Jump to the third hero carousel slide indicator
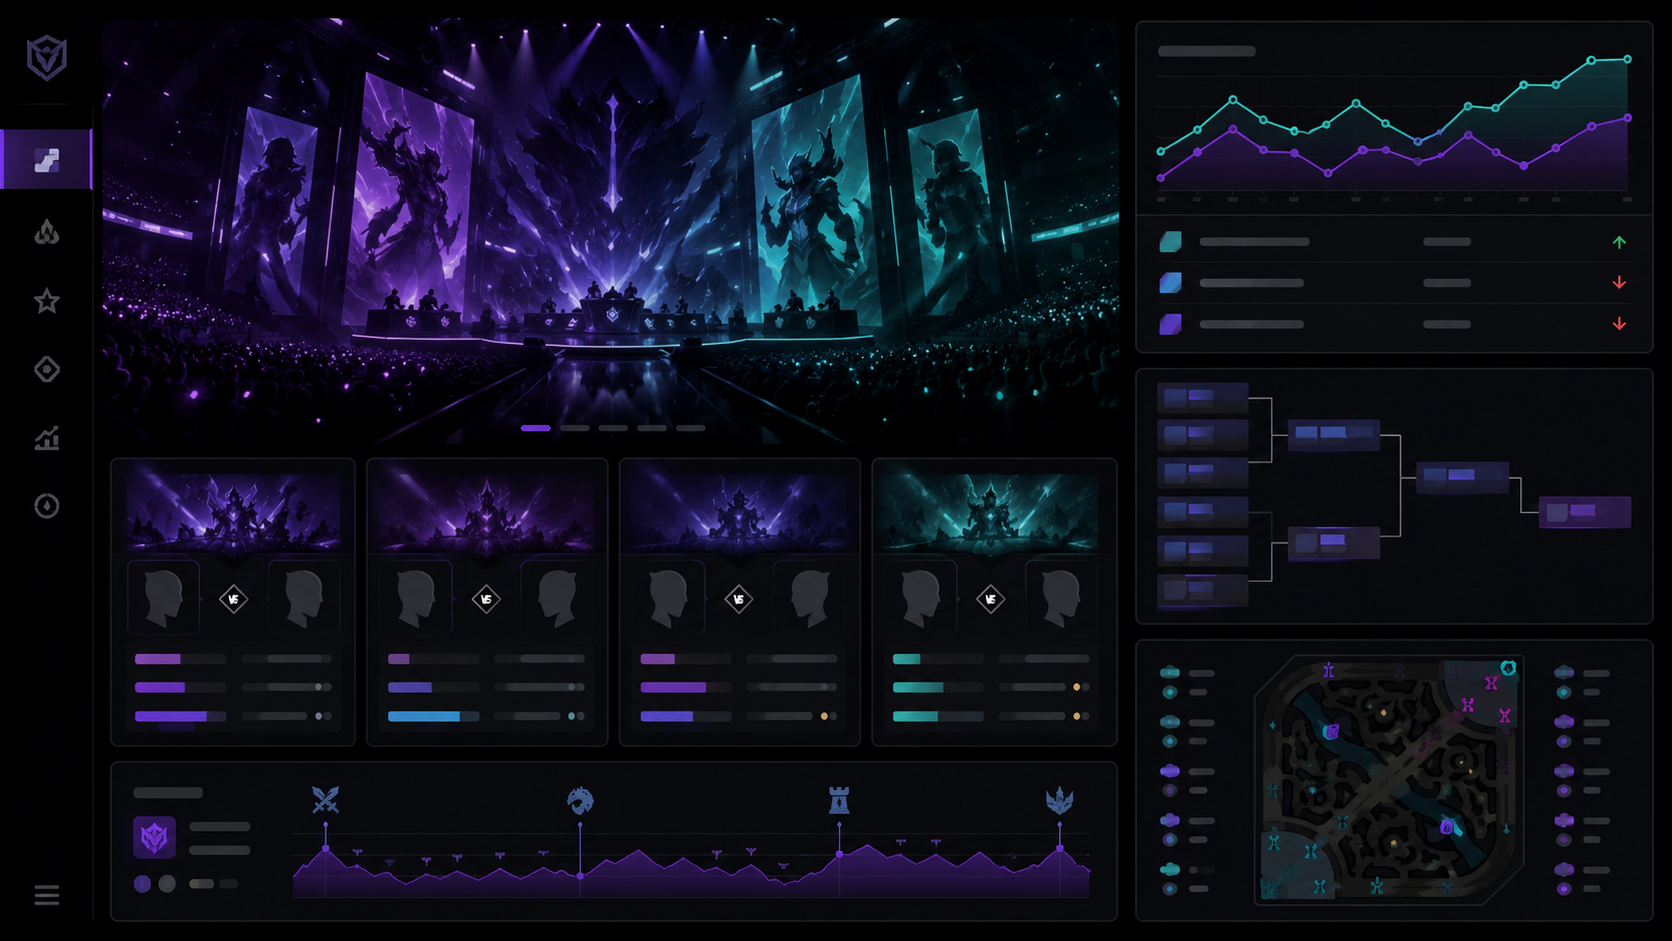The height and width of the screenshot is (941, 1672). coord(613,428)
